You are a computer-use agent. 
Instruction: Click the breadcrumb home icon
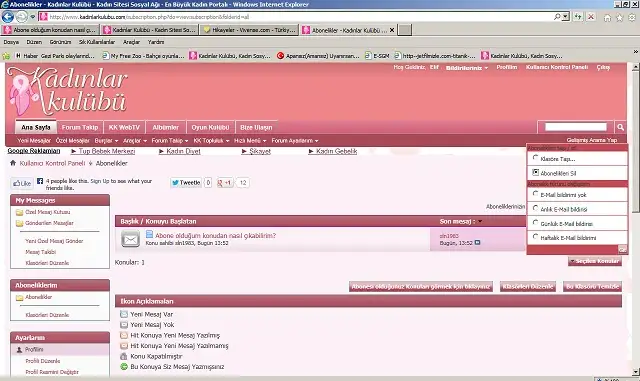coord(13,163)
